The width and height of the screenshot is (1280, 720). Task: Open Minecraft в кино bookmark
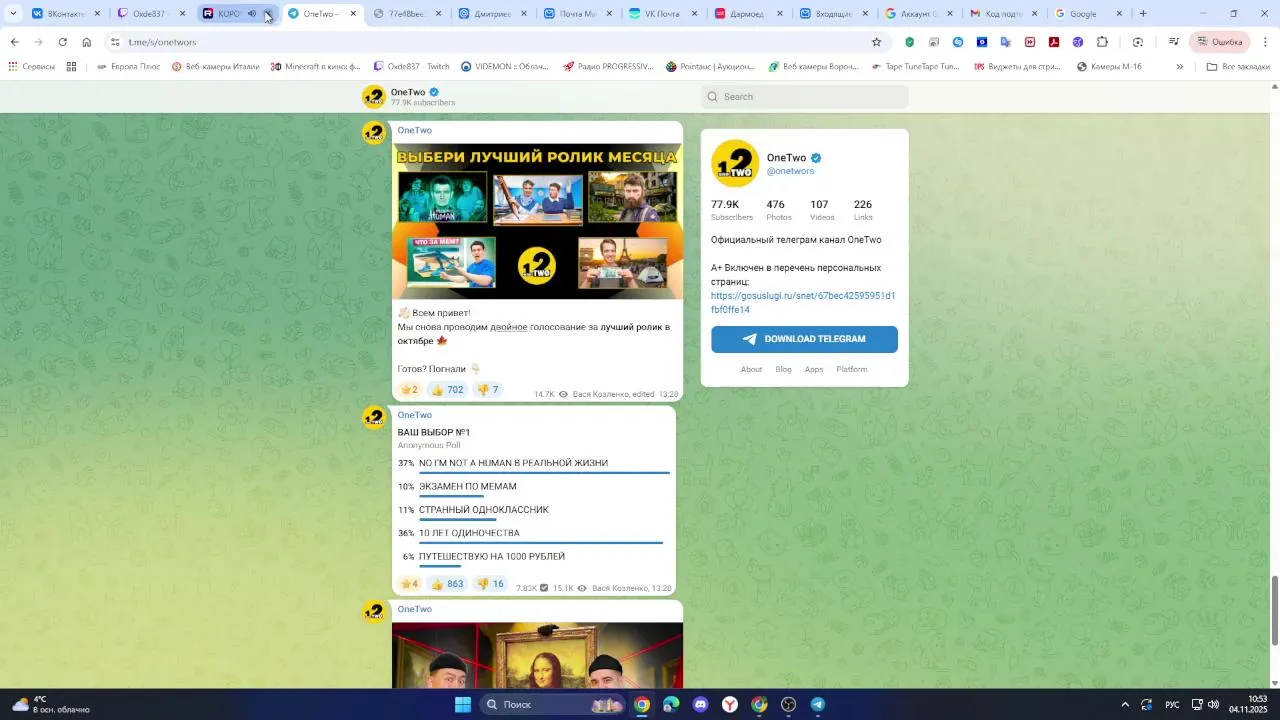(x=315, y=67)
